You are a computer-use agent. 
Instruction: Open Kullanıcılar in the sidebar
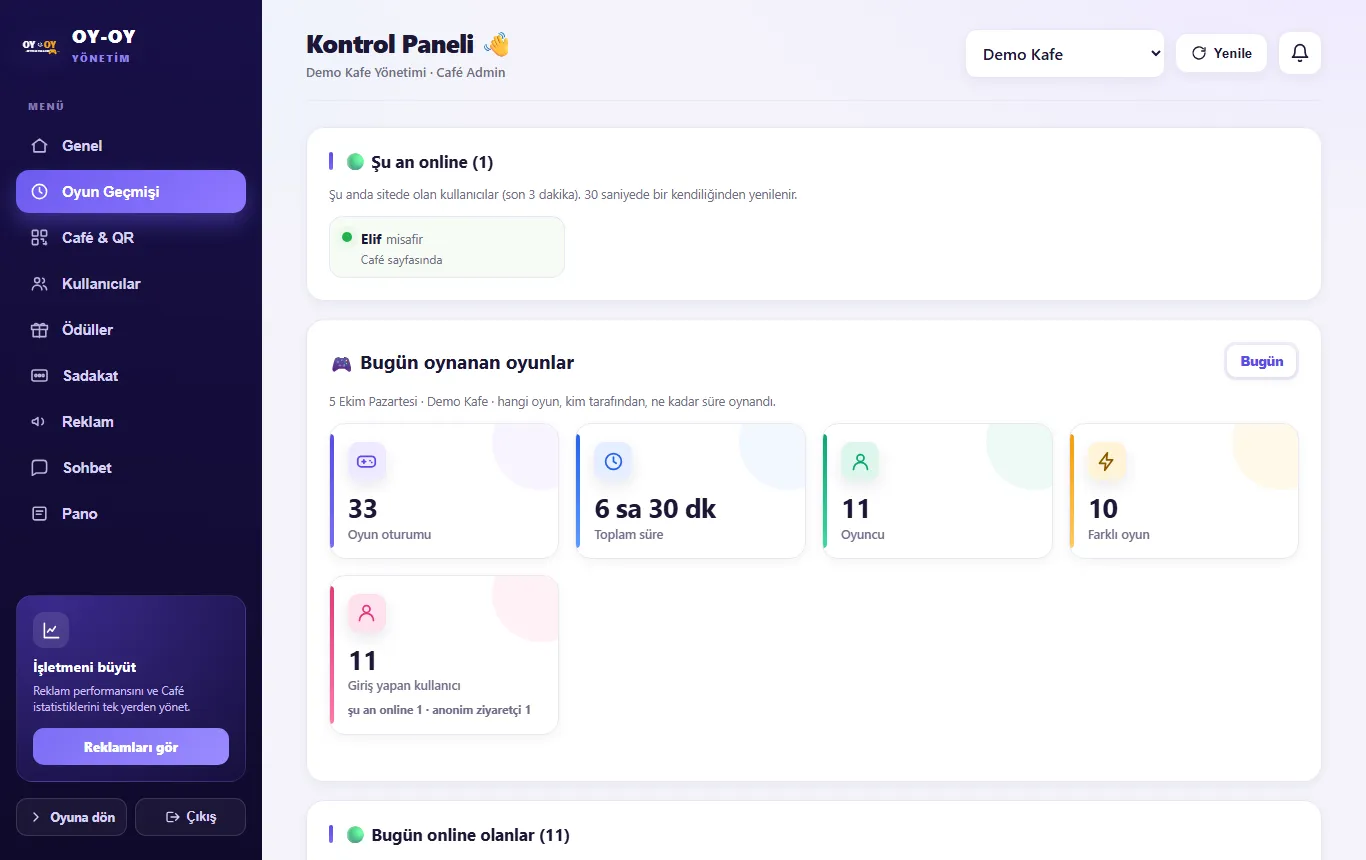coord(131,284)
